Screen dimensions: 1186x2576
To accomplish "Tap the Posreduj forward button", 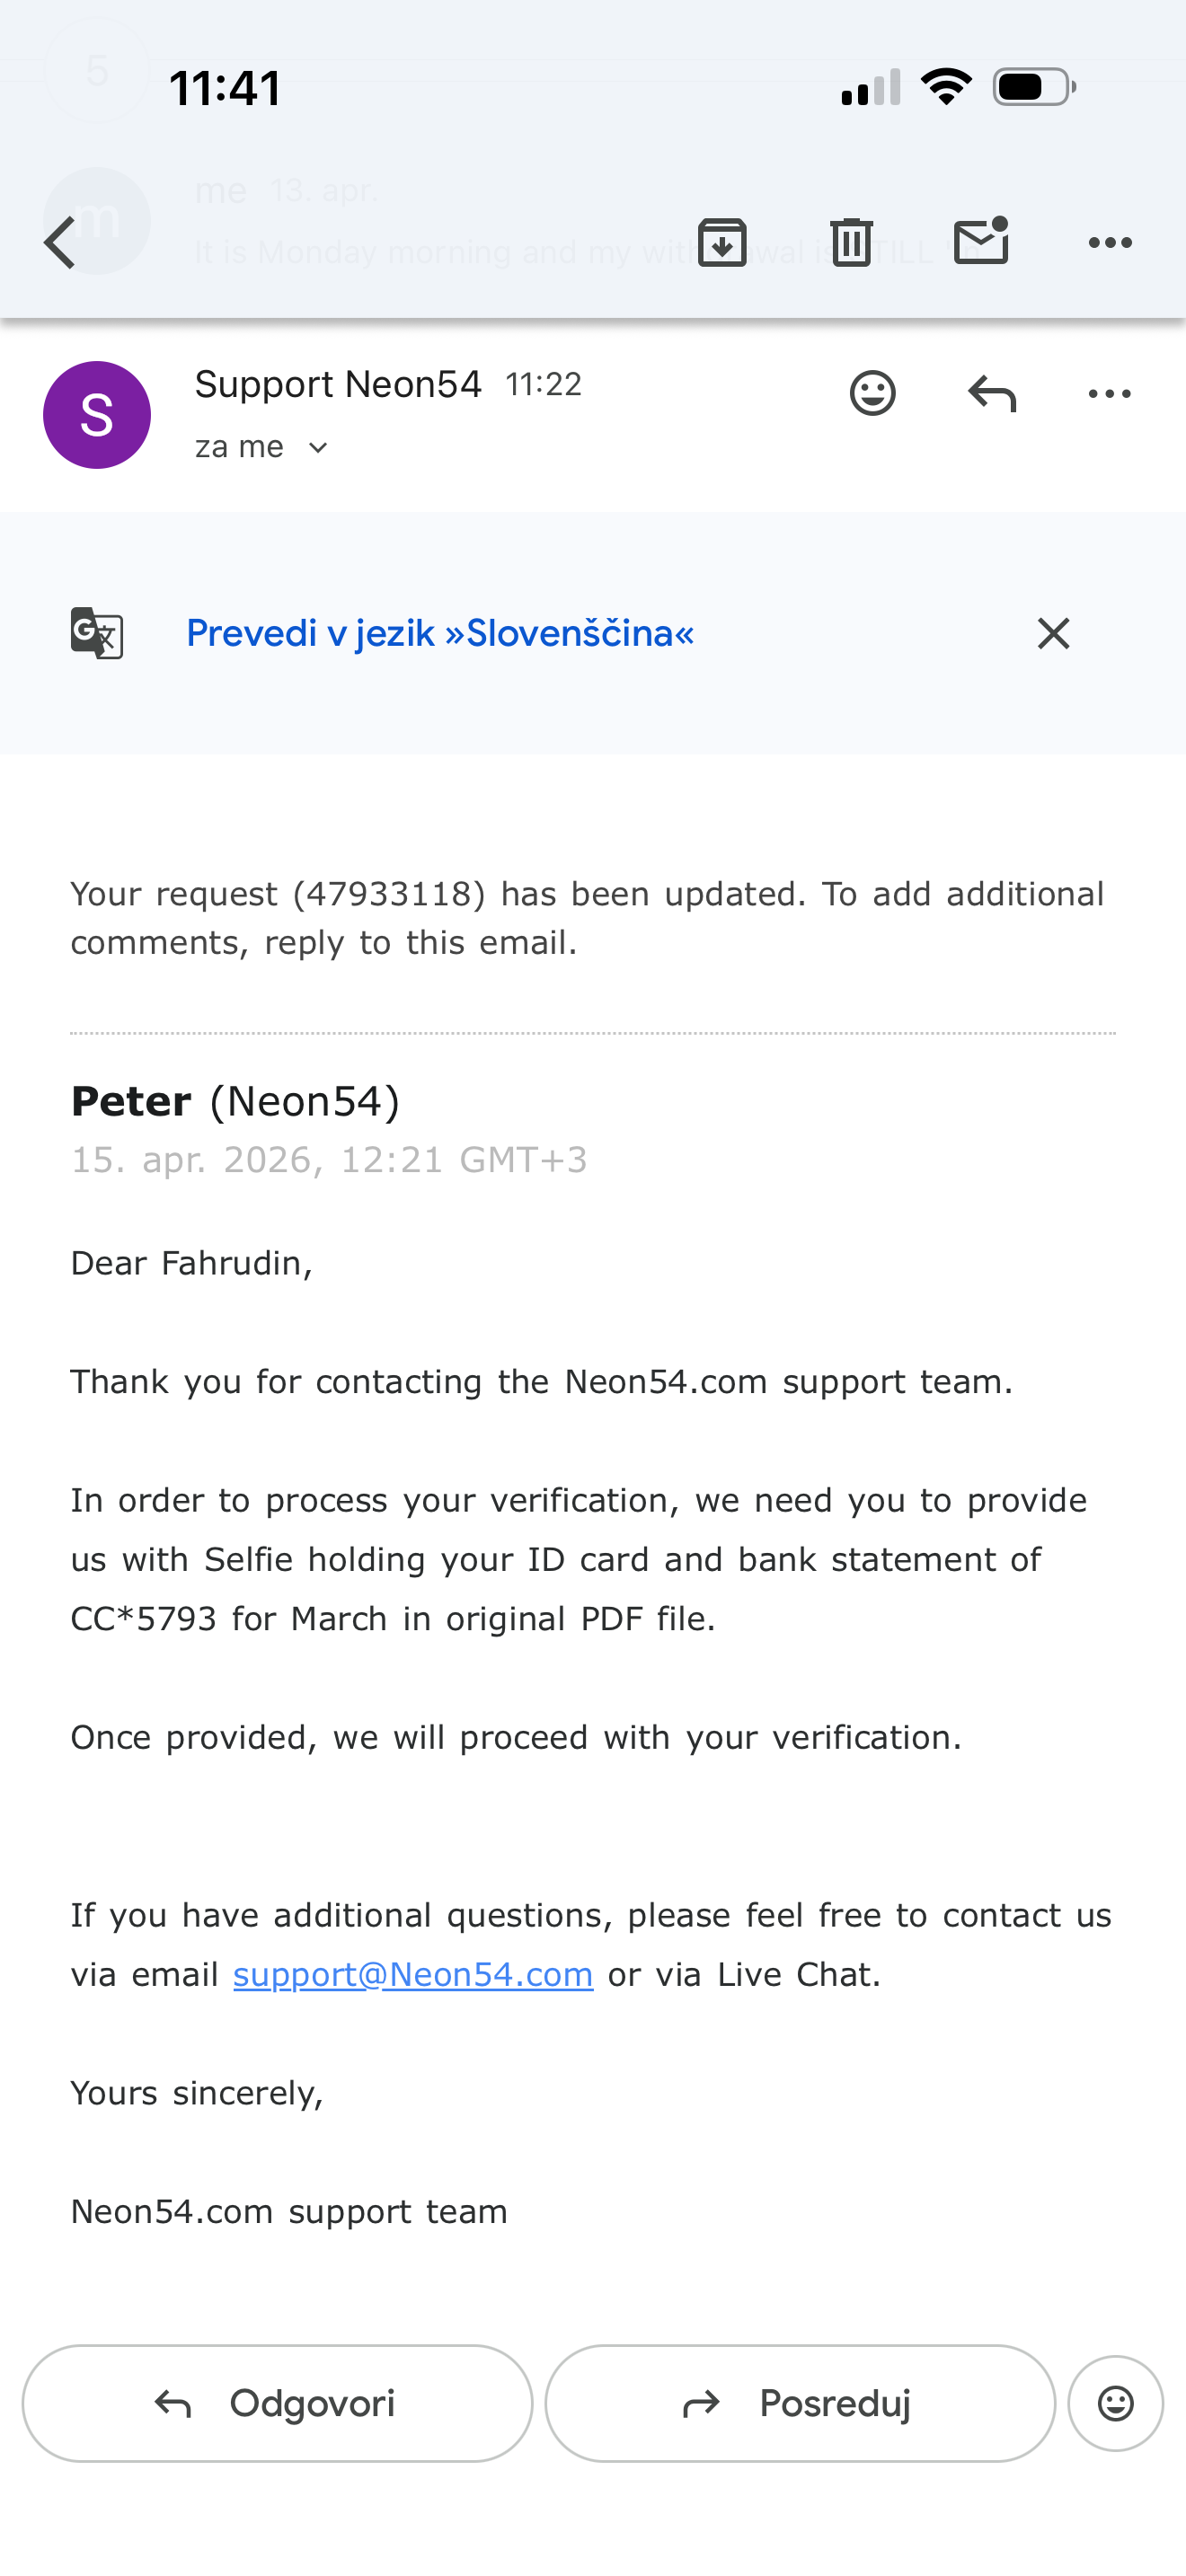I will (800, 2404).
